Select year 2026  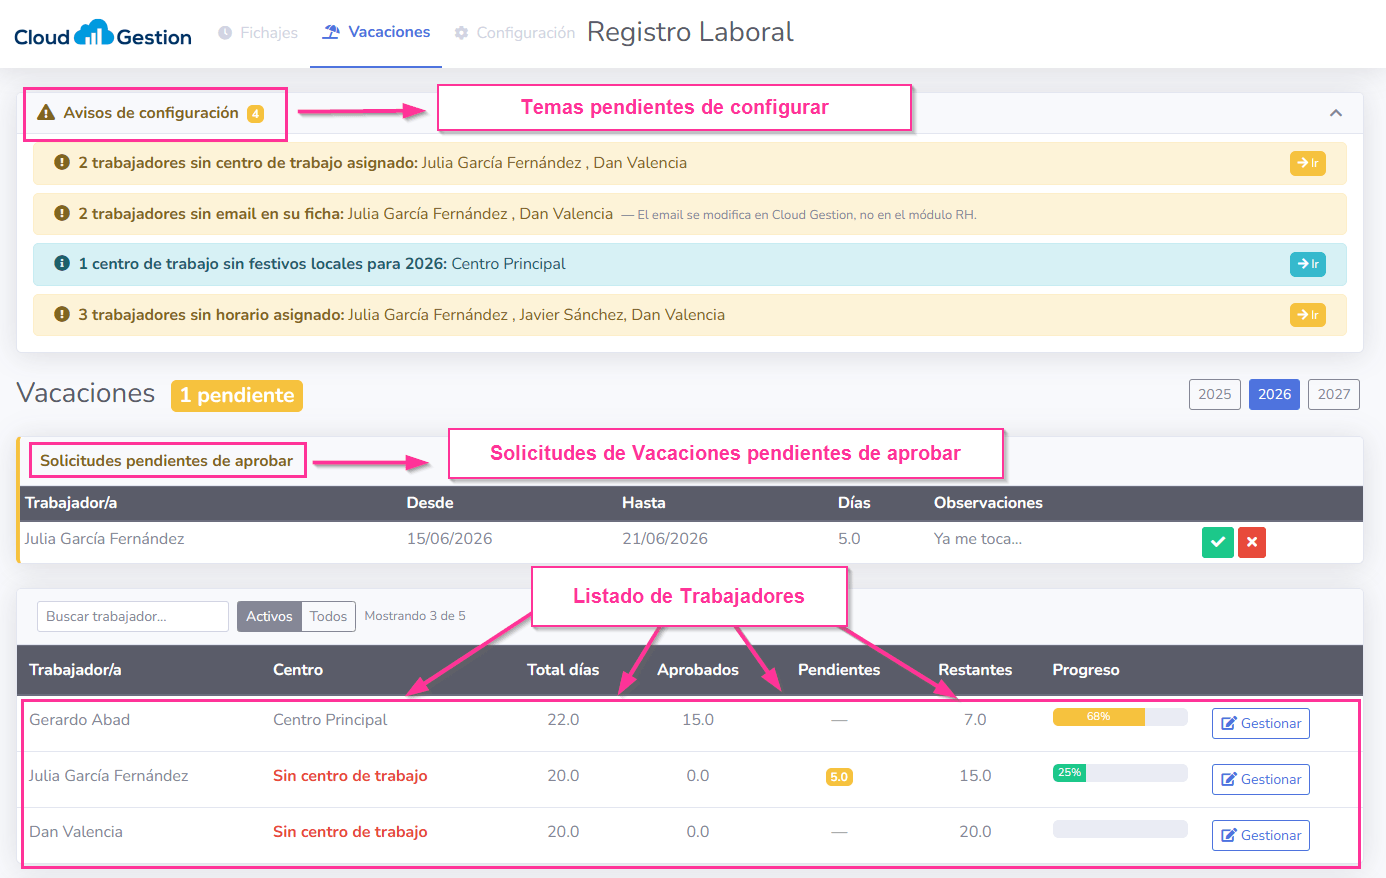pyautogui.click(x=1274, y=394)
